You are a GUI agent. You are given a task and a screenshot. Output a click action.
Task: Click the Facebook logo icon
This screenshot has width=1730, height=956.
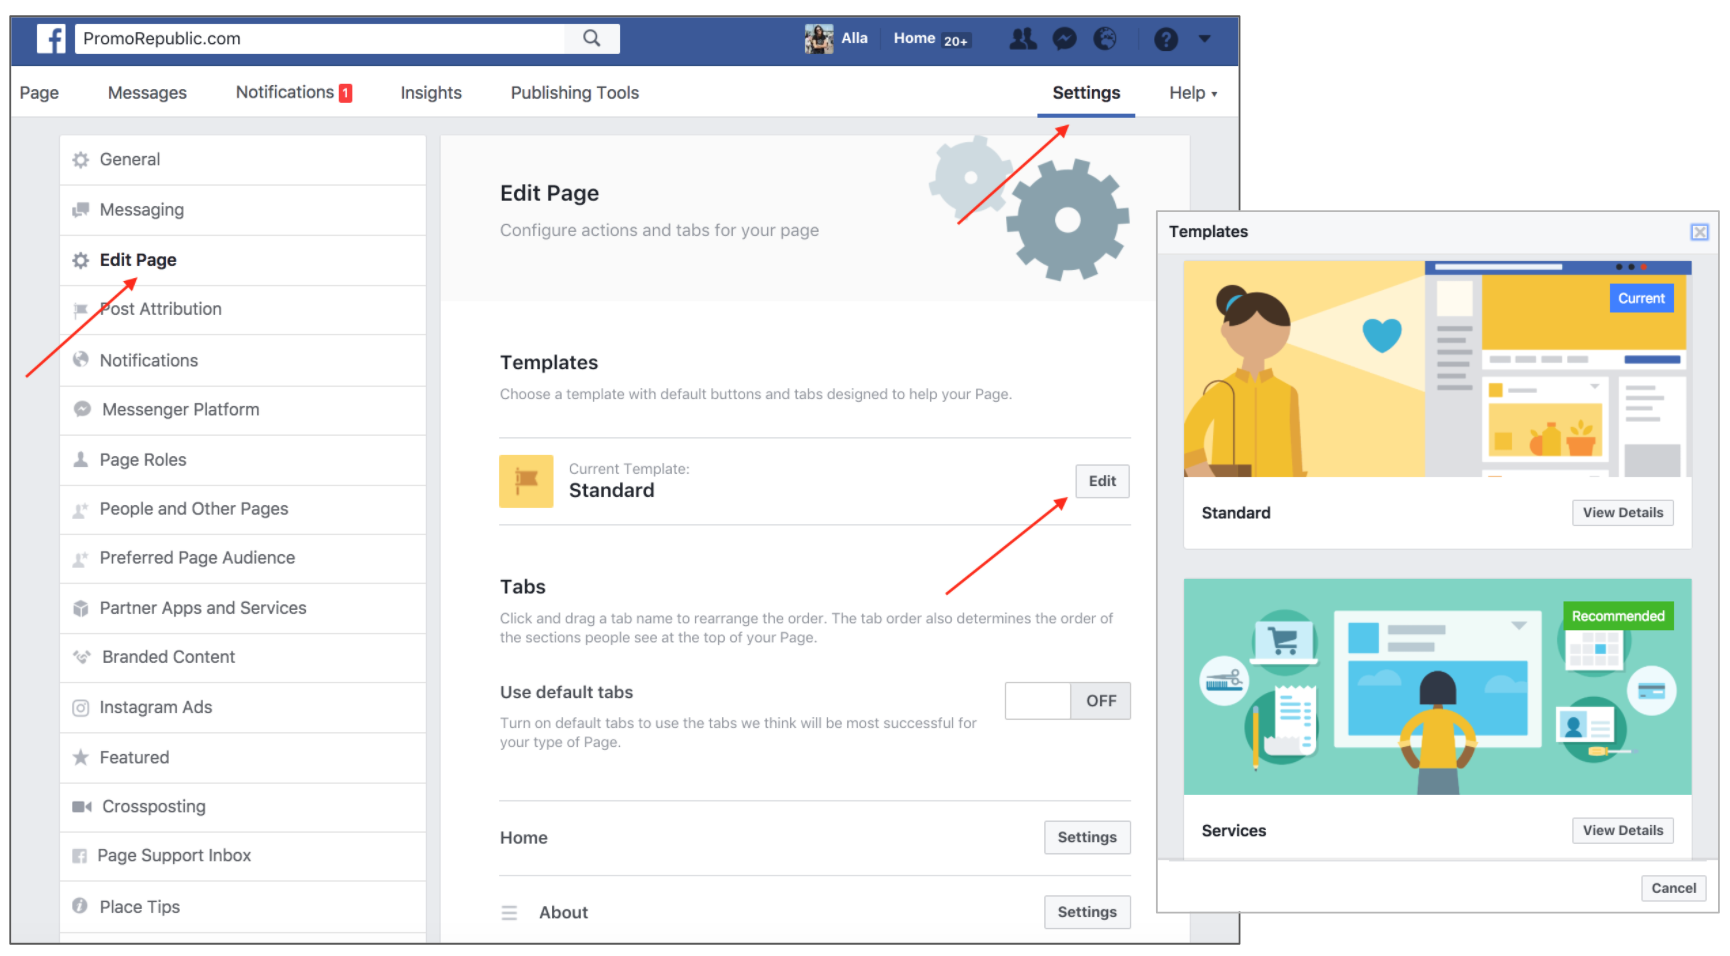(x=51, y=39)
